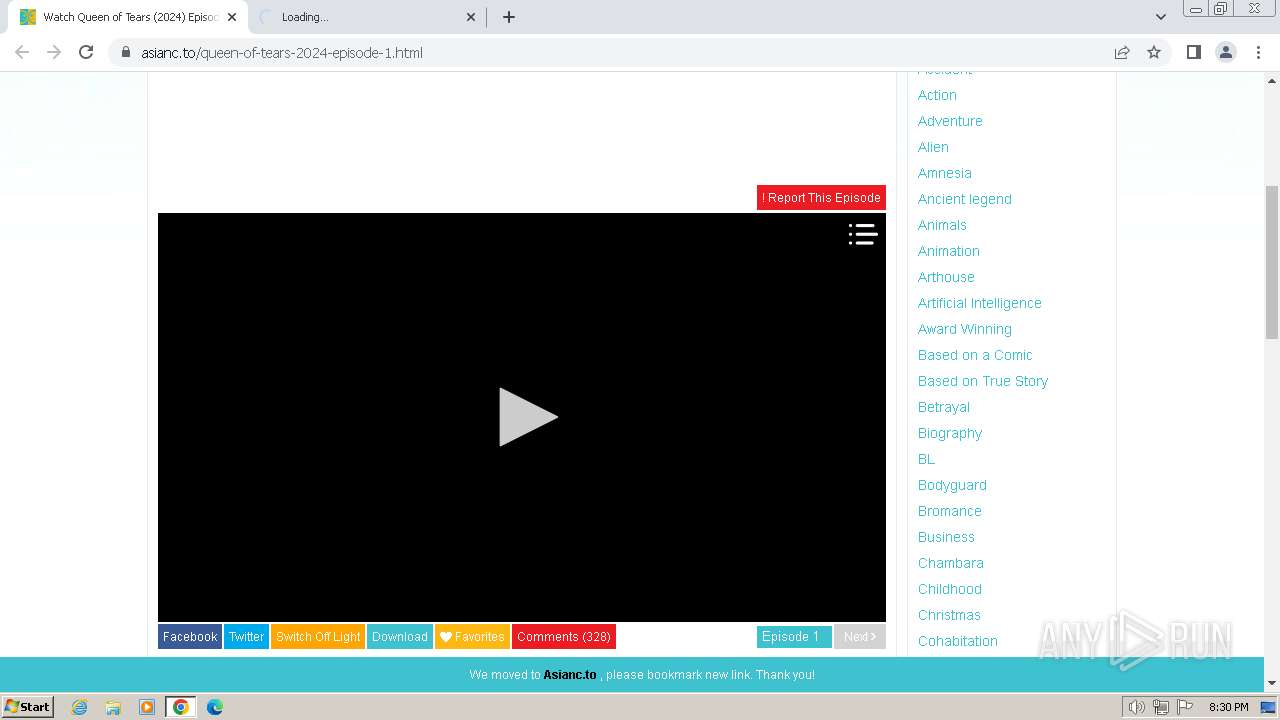Open the Award Winning genre
The width and height of the screenshot is (1280, 720).
pos(965,329)
